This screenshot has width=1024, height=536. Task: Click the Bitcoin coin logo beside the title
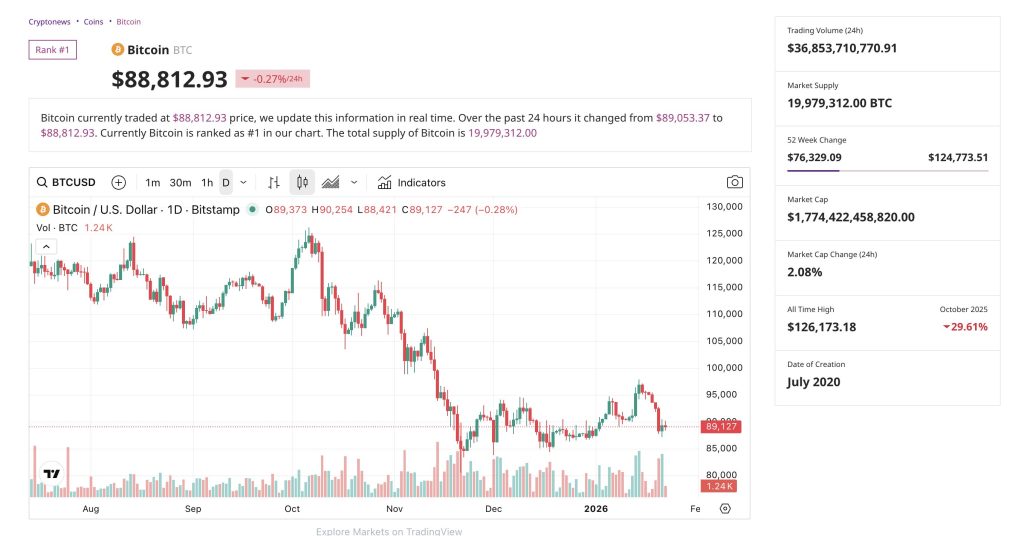(117, 50)
